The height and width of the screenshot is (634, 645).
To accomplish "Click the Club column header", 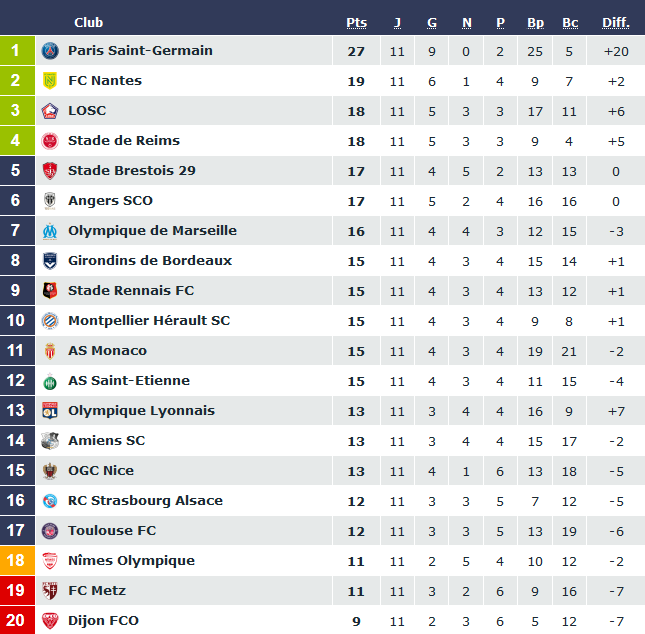I will 88,23.
